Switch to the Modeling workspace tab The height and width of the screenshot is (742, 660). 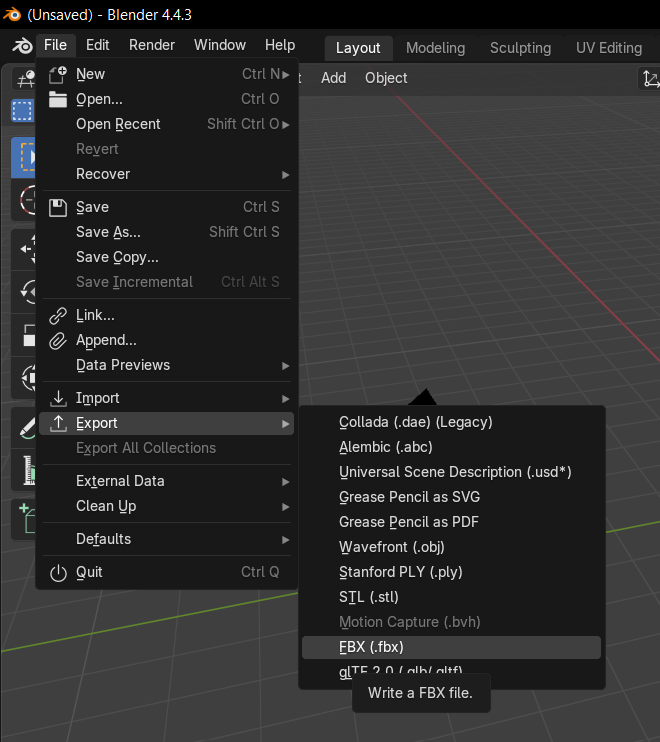coord(435,48)
